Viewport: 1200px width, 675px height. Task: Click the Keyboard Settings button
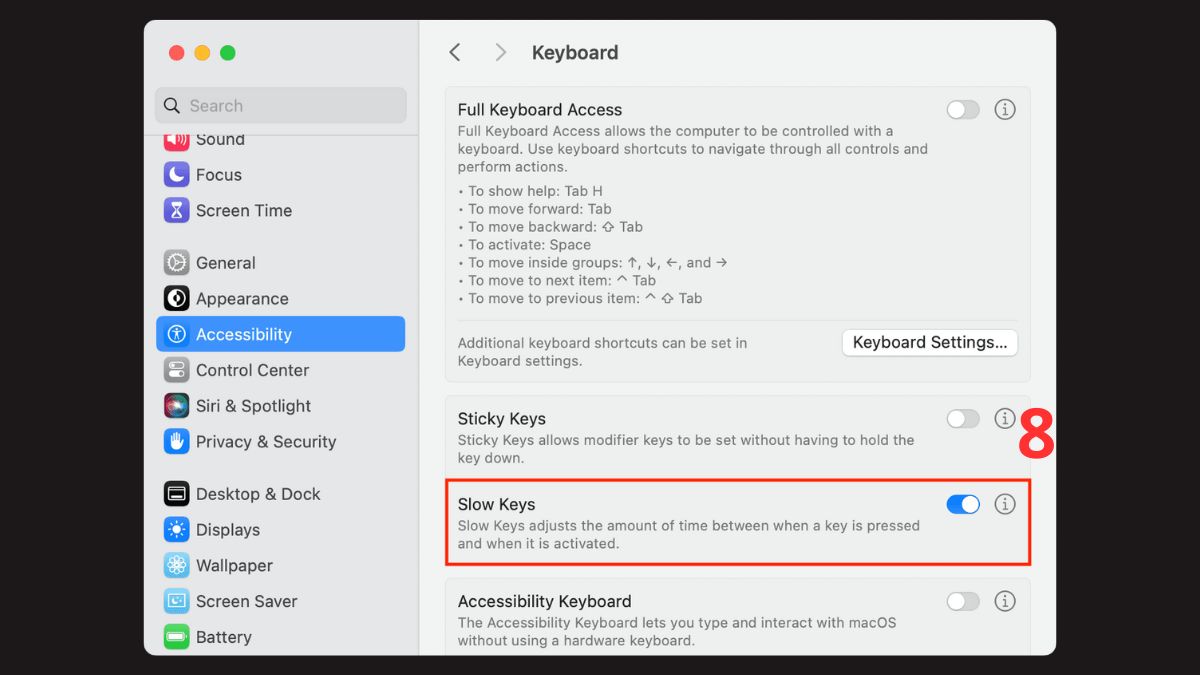[x=930, y=343]
